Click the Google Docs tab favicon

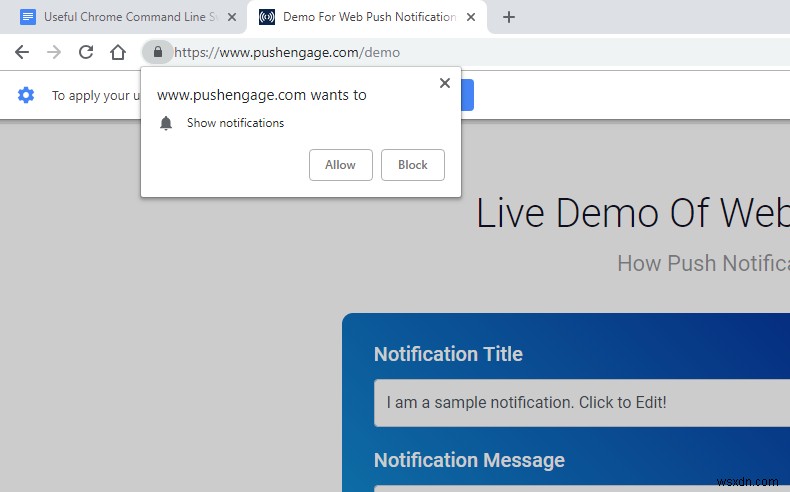click(28, 17)
